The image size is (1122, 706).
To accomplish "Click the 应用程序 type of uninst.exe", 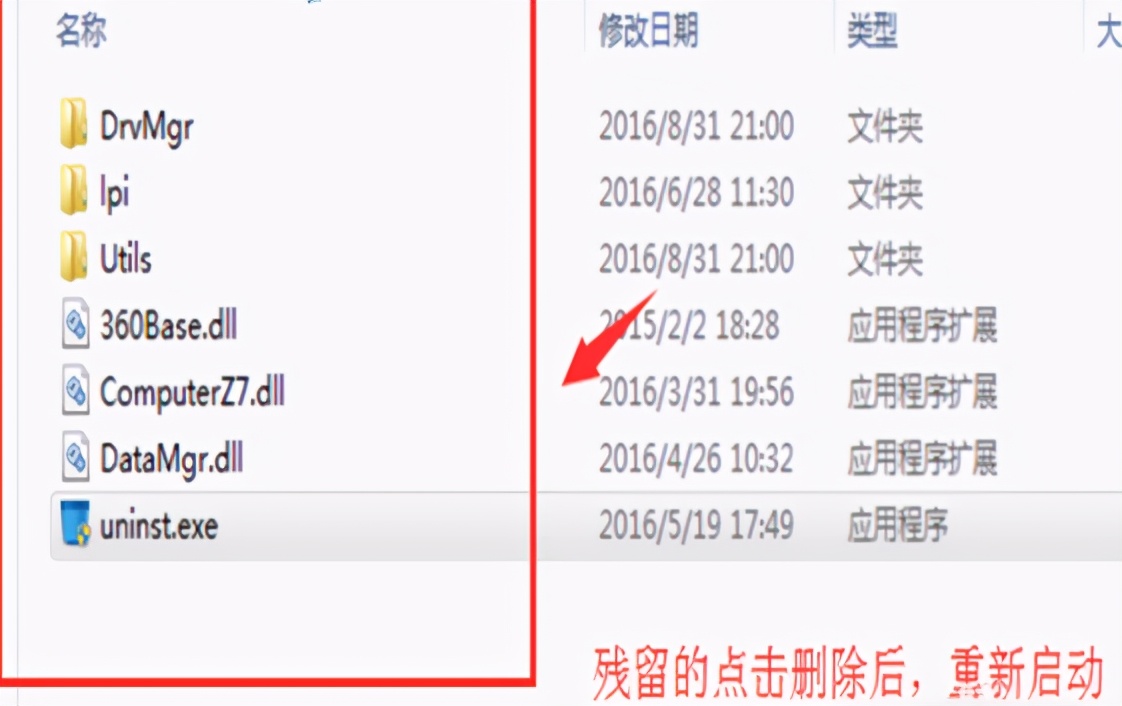I will pos(898,525).
